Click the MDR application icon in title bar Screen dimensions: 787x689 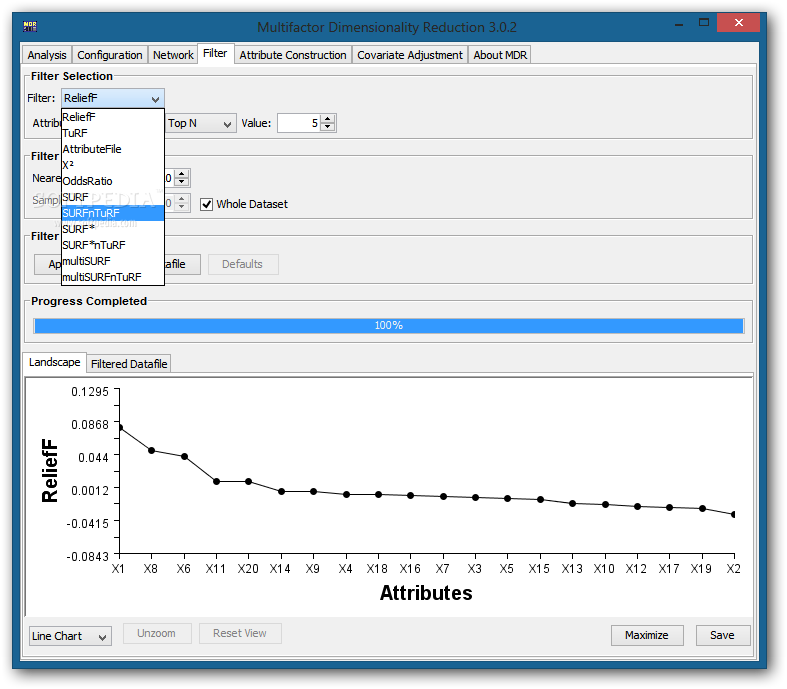30,26
